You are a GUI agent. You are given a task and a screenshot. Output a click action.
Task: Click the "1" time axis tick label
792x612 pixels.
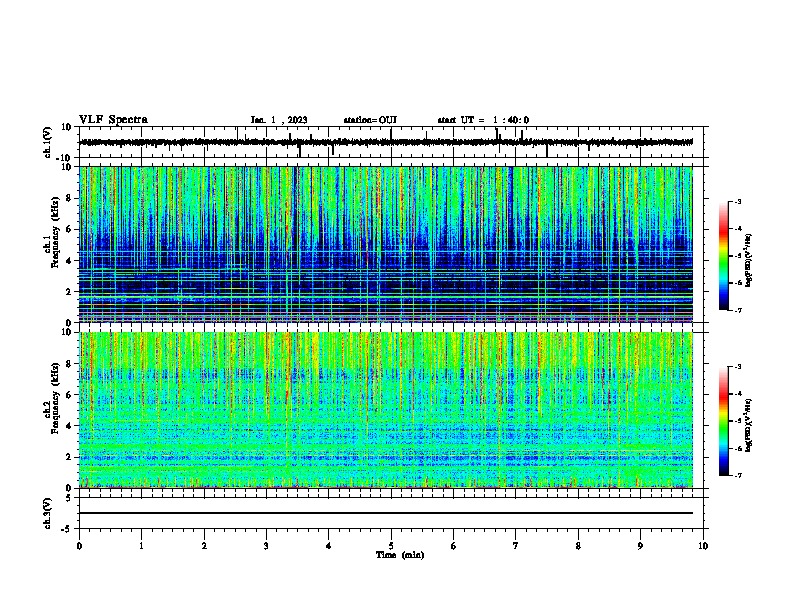tap(141, 546)
